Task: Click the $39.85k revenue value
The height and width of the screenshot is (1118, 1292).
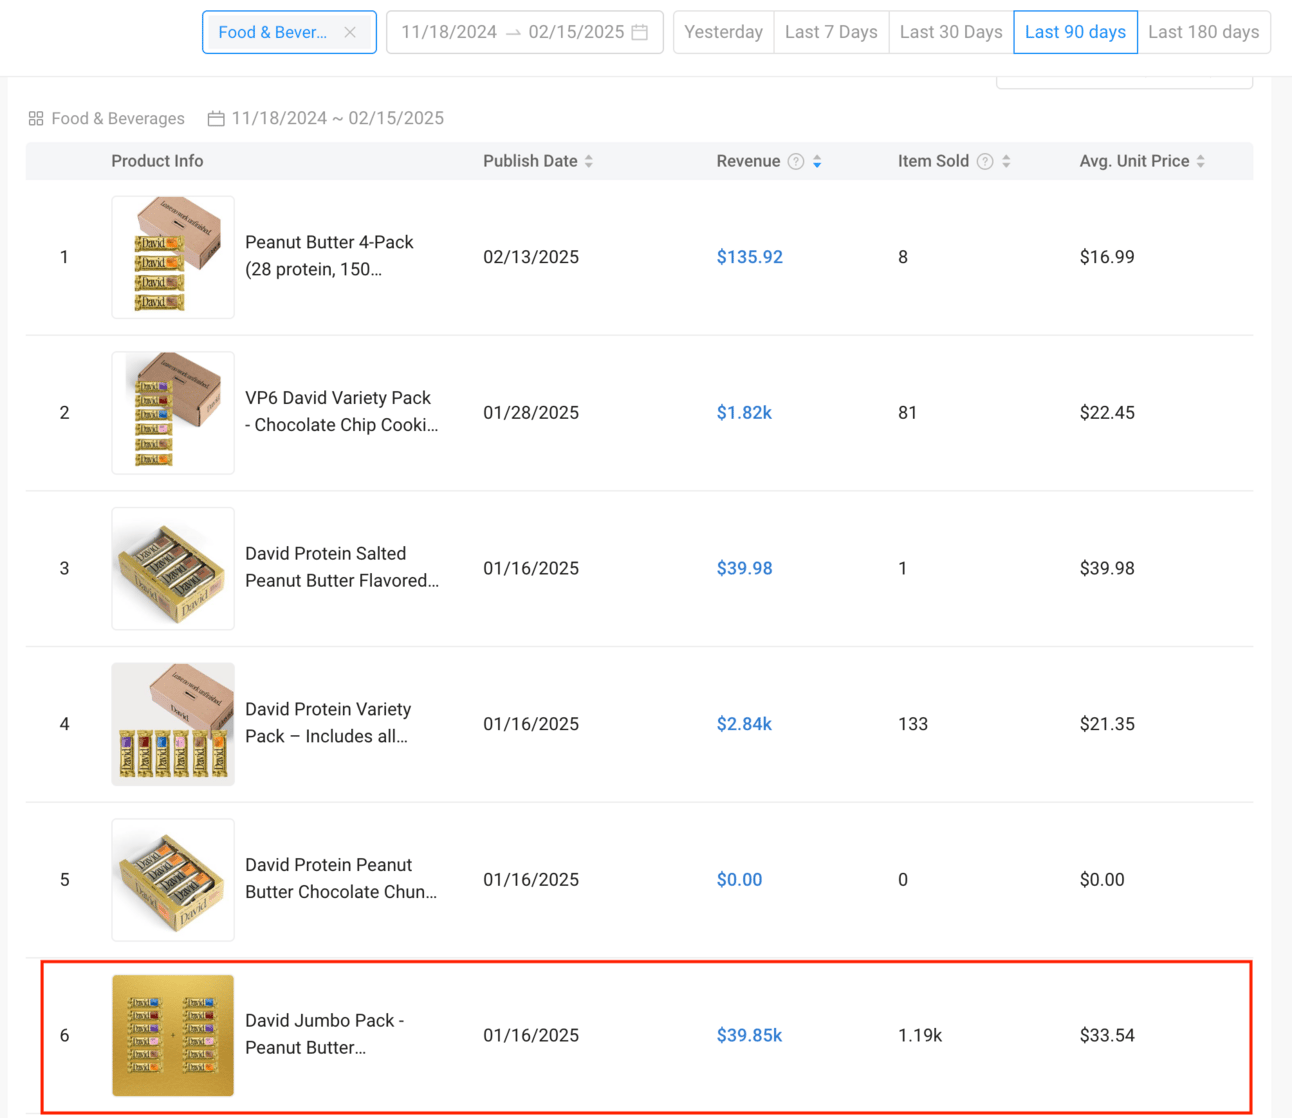Action: [749, 1036]
